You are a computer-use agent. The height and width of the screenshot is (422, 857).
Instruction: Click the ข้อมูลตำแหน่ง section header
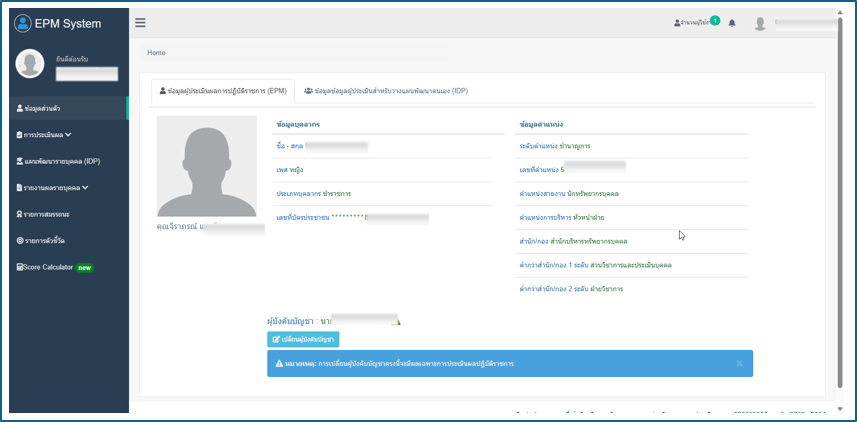pyautogui.click(x=541, y=125)
